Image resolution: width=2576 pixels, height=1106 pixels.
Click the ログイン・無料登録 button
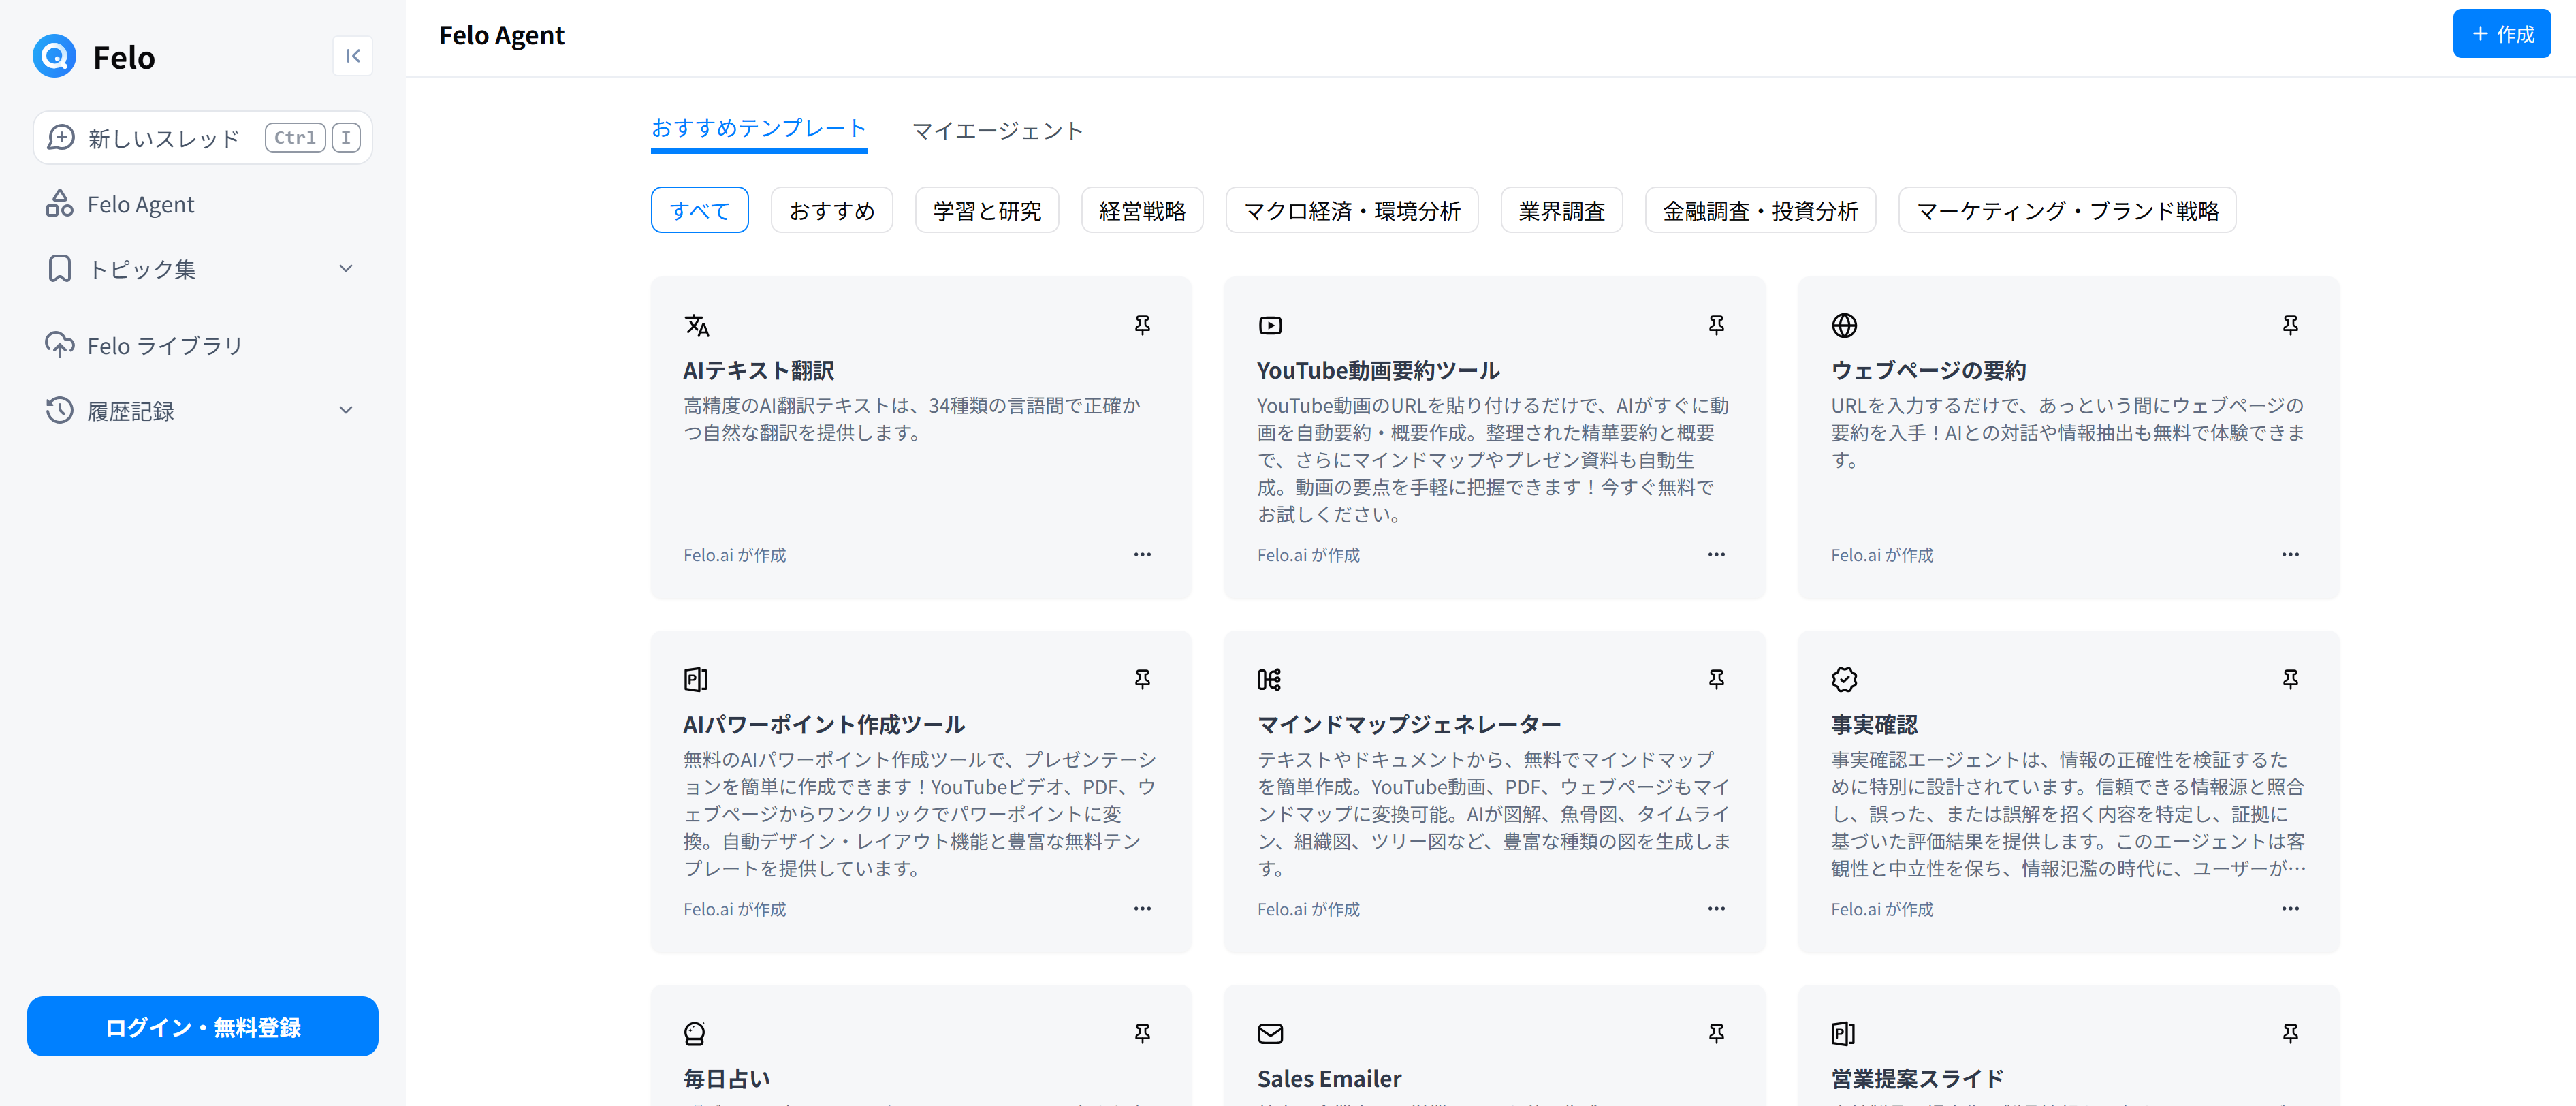(203, 1026)
